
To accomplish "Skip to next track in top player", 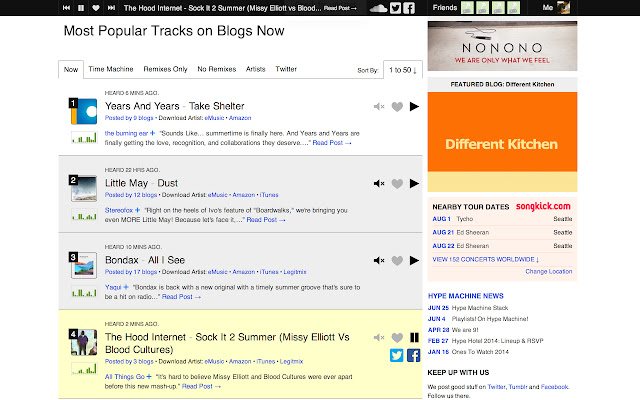I will (110, 8).
